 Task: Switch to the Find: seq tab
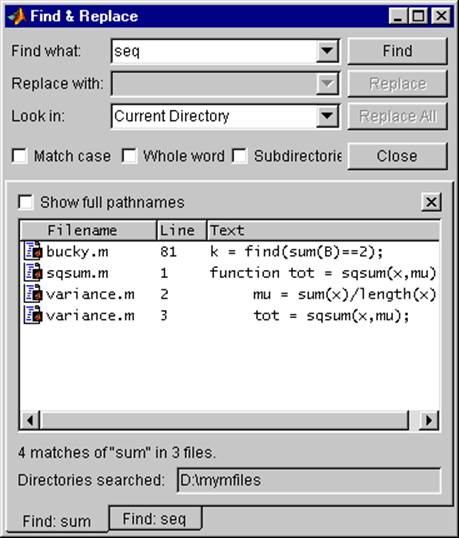point(155,518)
